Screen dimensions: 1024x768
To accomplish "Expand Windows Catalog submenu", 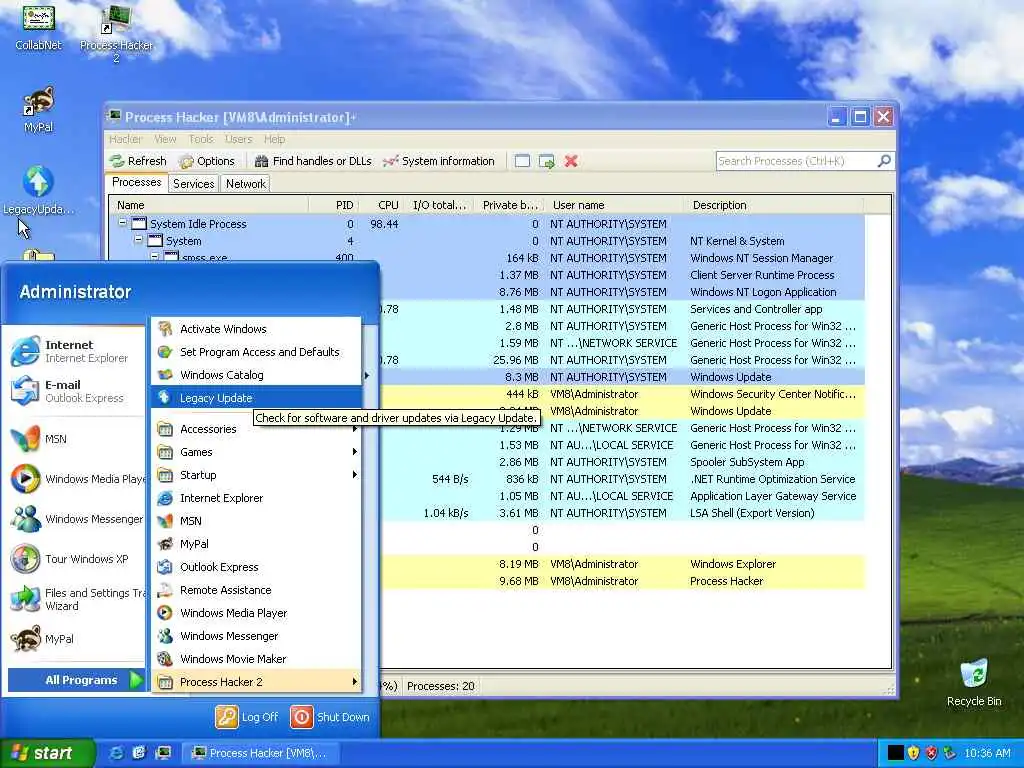I will pos(257,375).
